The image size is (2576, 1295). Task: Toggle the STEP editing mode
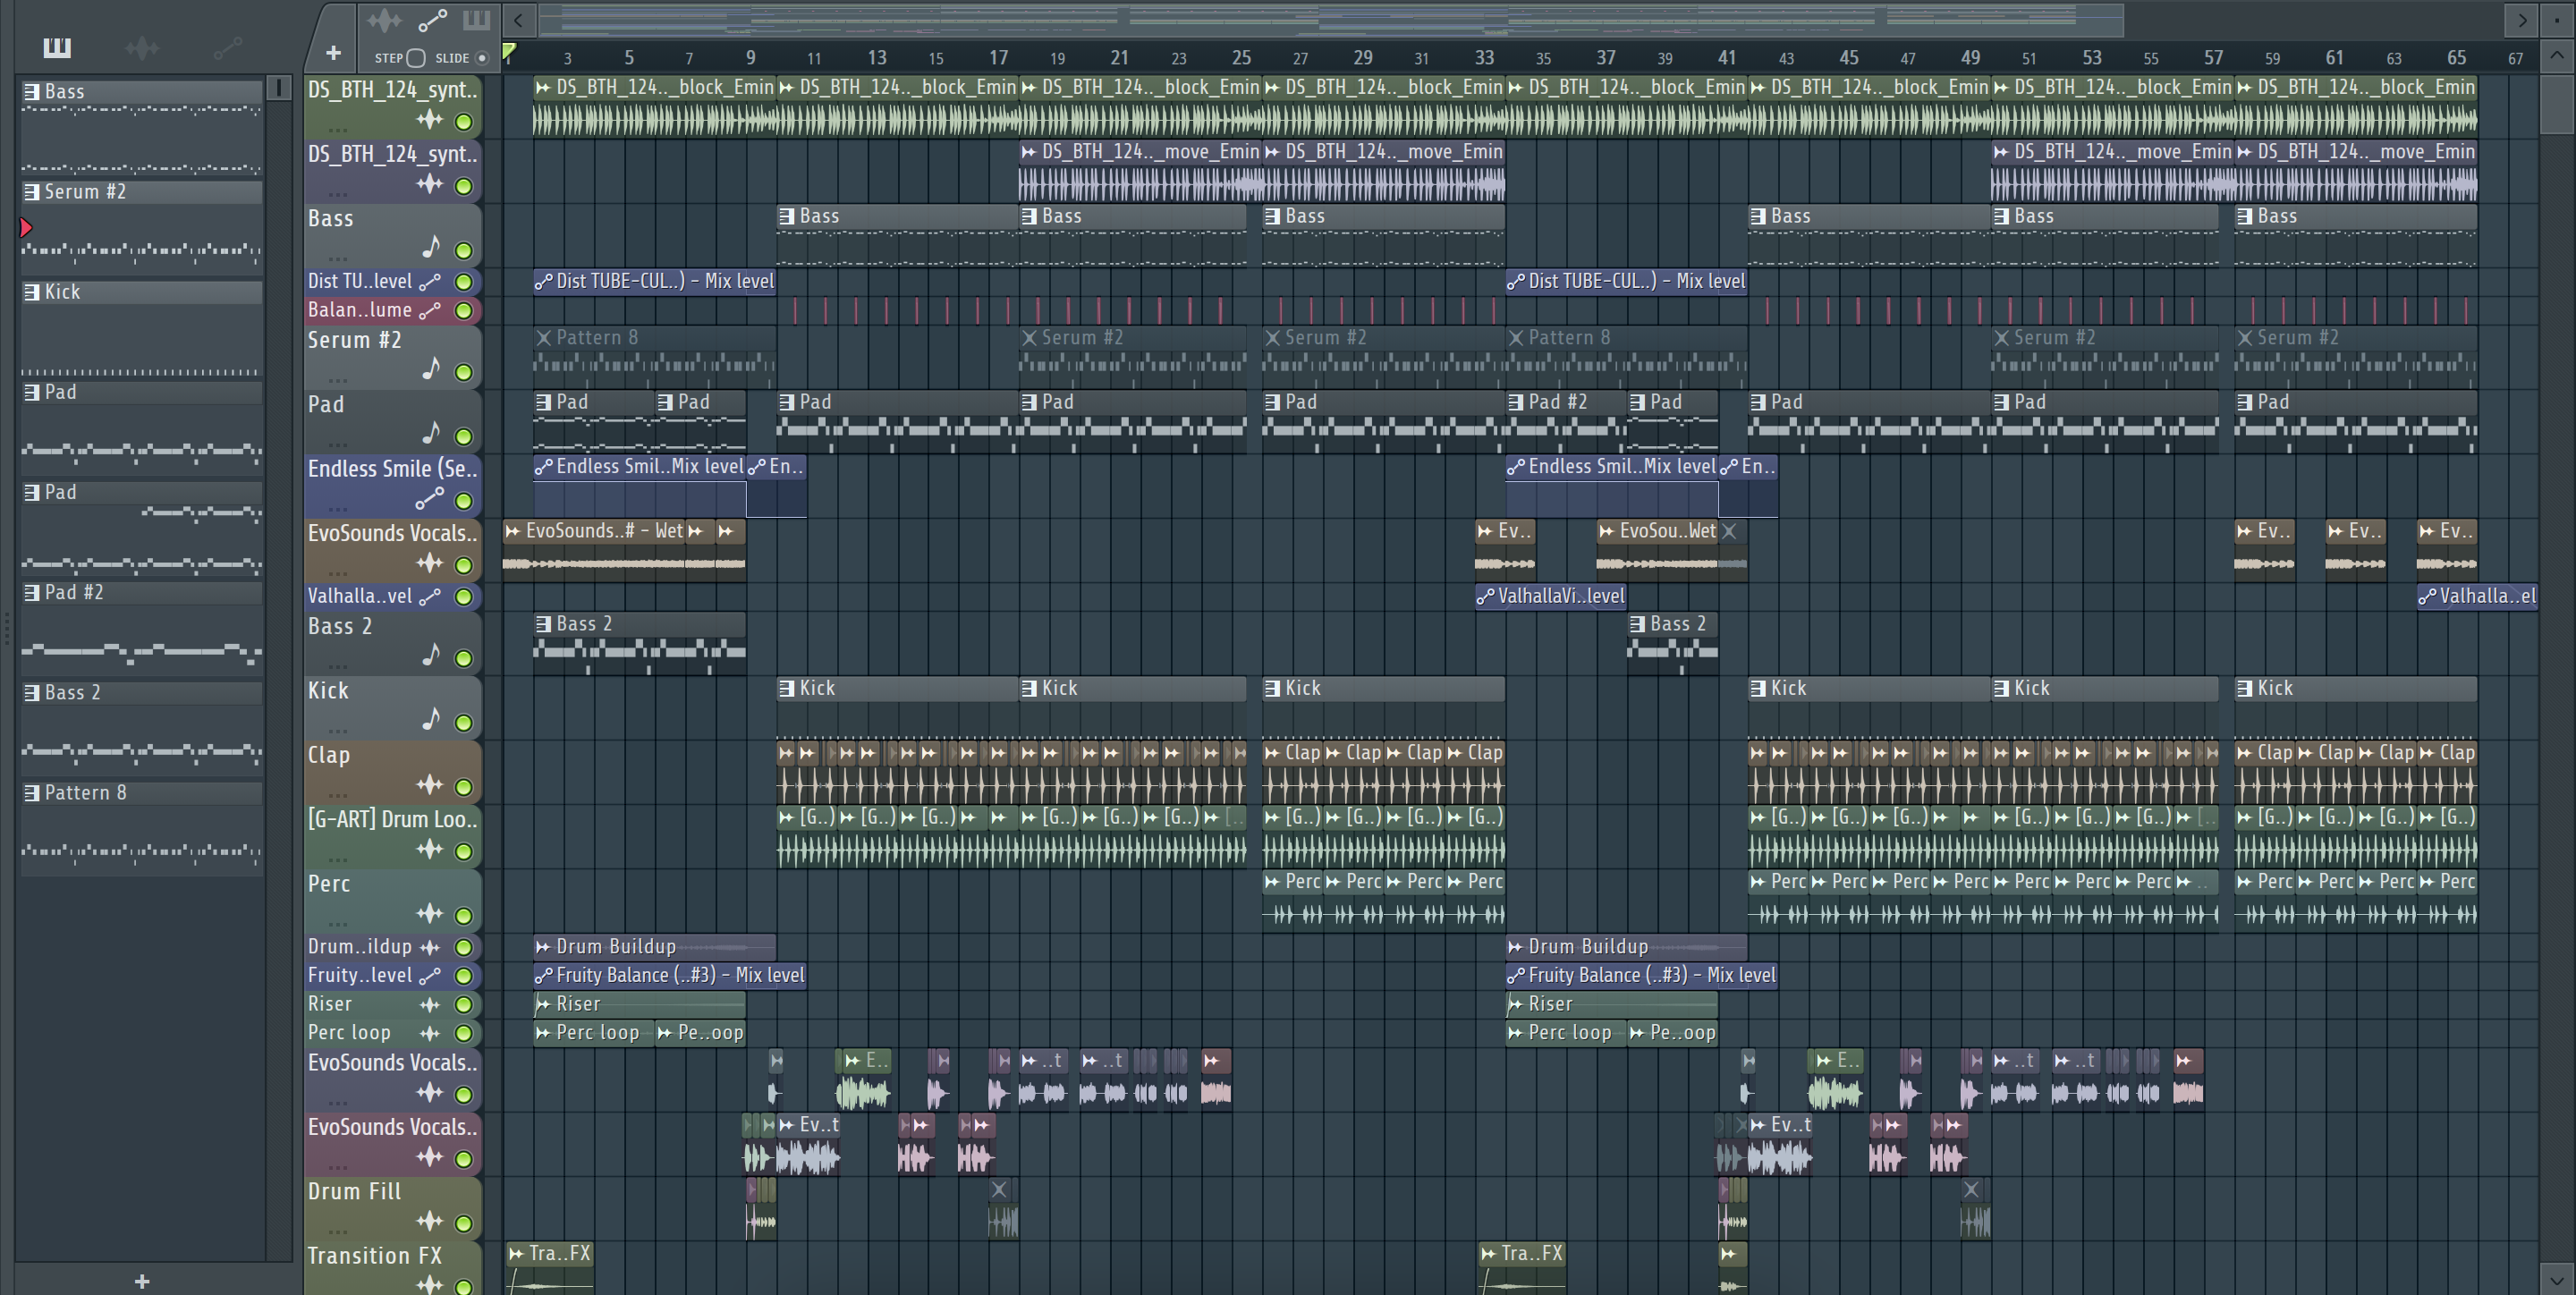point(416,58)
